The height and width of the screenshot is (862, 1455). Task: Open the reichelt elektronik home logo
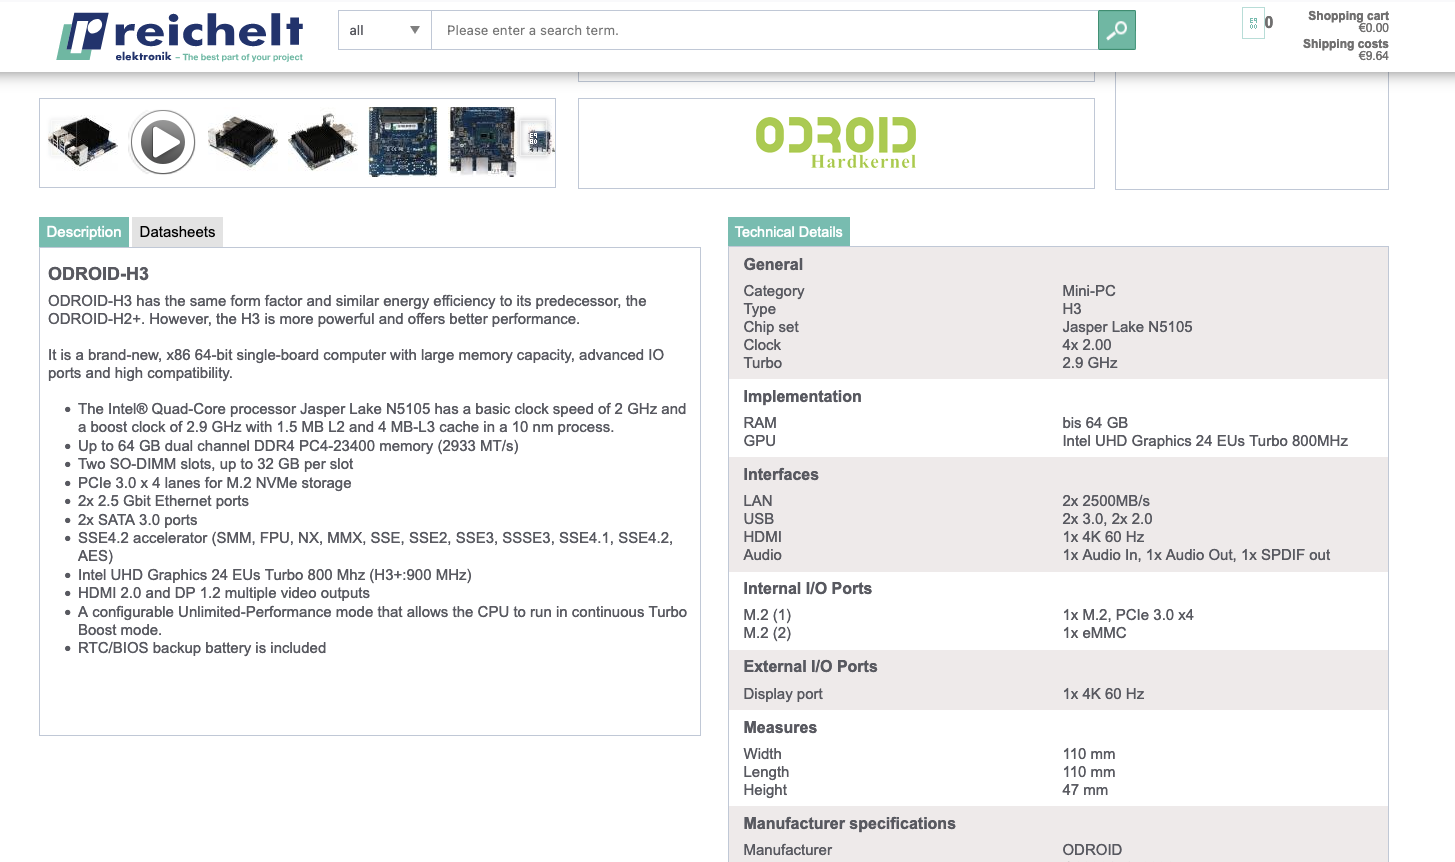coord(180,37)
